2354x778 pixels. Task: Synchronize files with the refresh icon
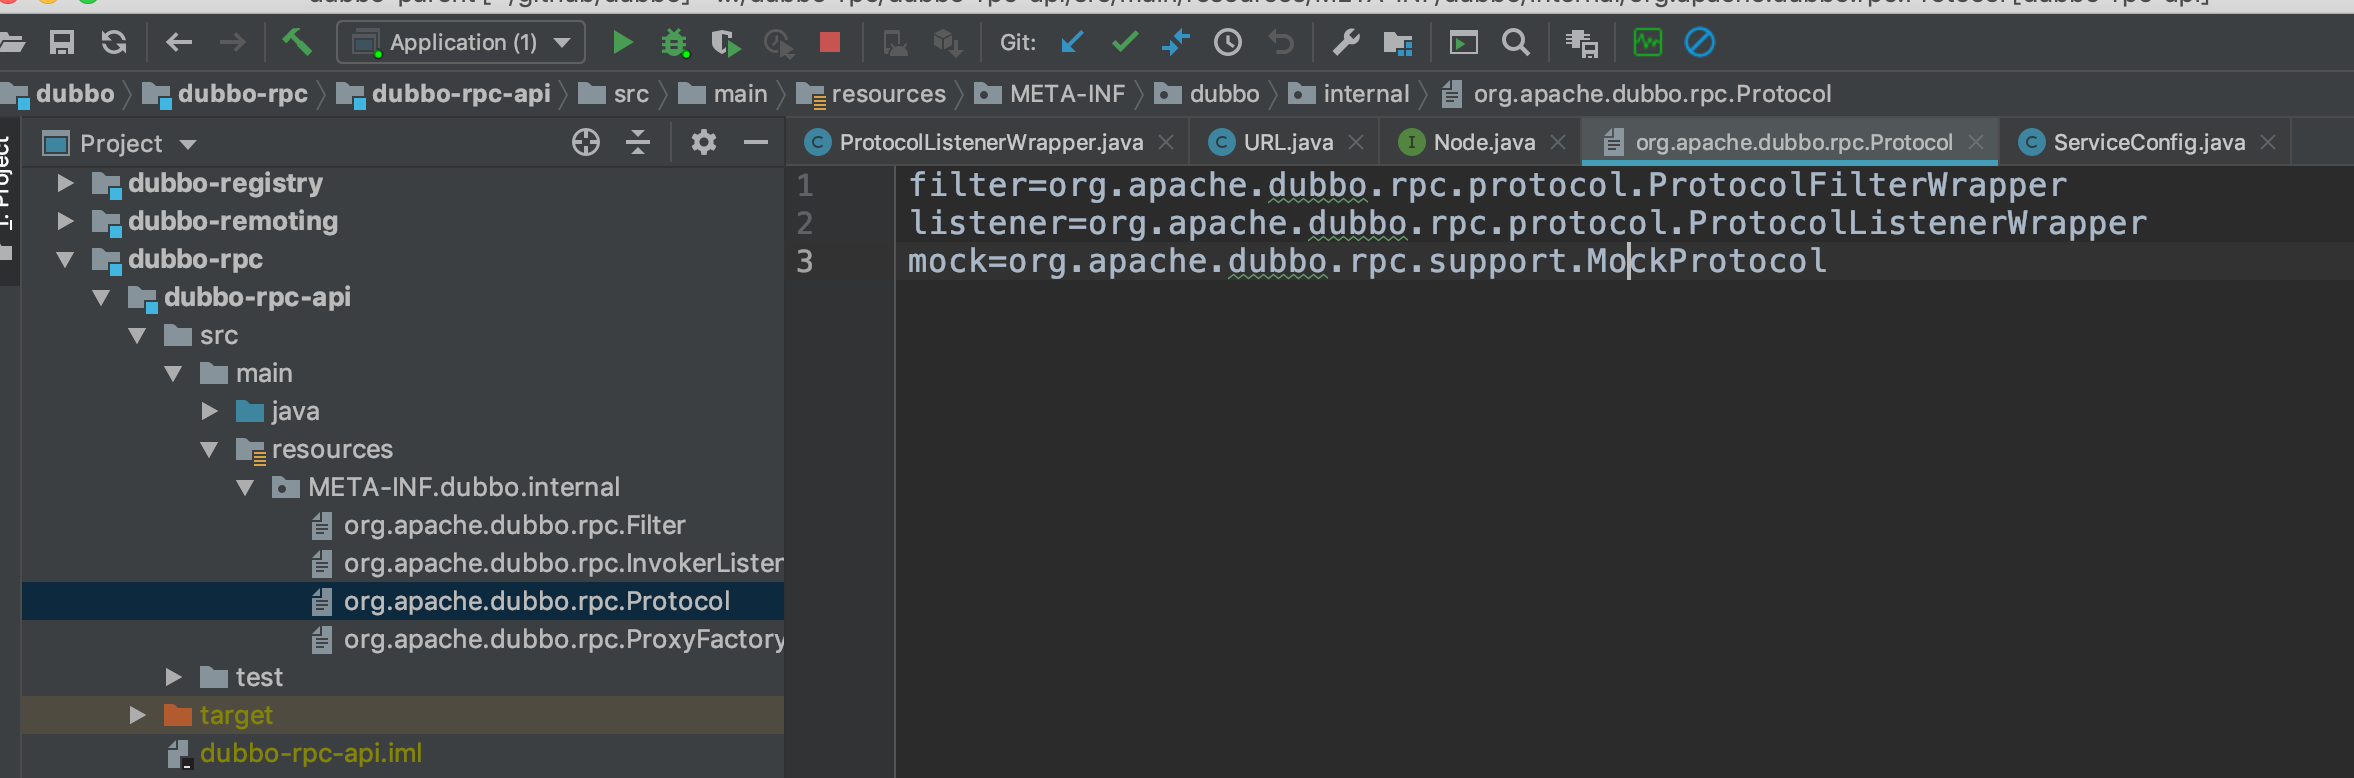point(114,42)
